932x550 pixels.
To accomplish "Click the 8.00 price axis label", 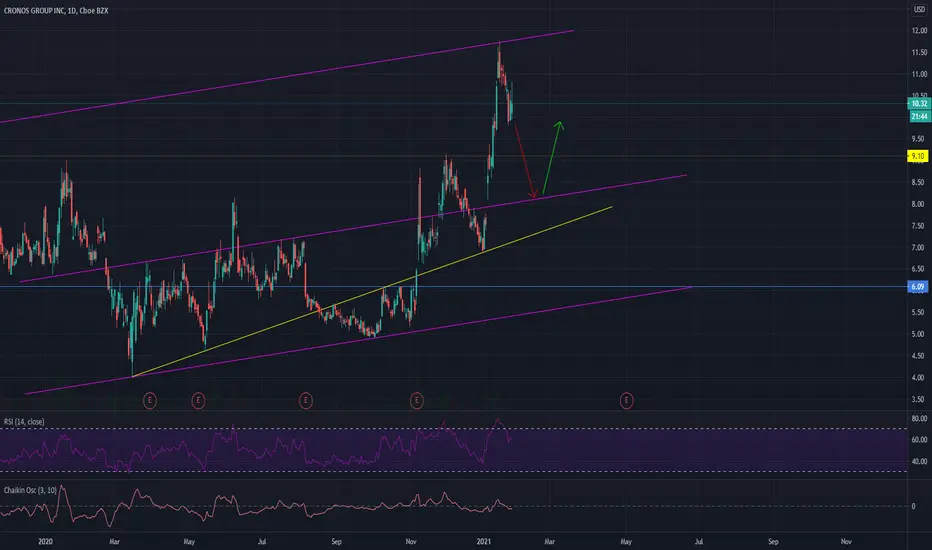I will click(919, 204).
